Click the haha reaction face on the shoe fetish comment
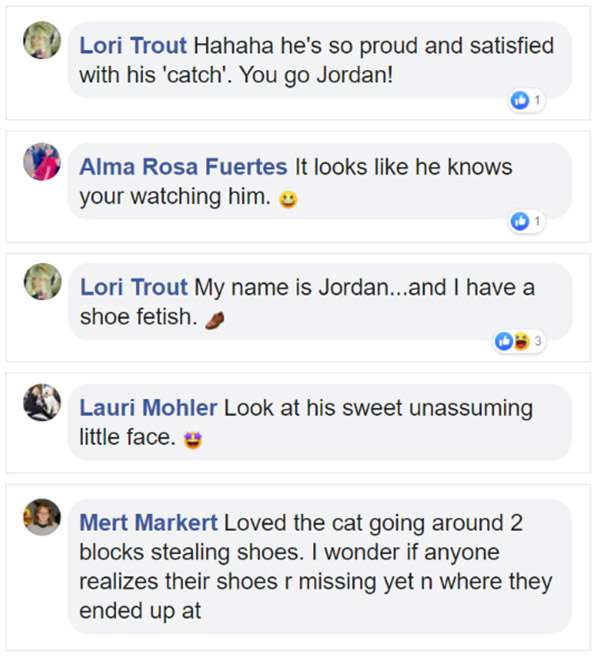Image resolution: width=600 pixels, height=661 pixels. (520, 343)
